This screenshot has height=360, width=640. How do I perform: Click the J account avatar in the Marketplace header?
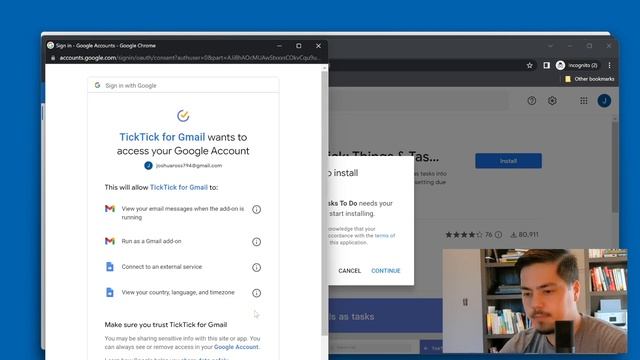(604, 101)
